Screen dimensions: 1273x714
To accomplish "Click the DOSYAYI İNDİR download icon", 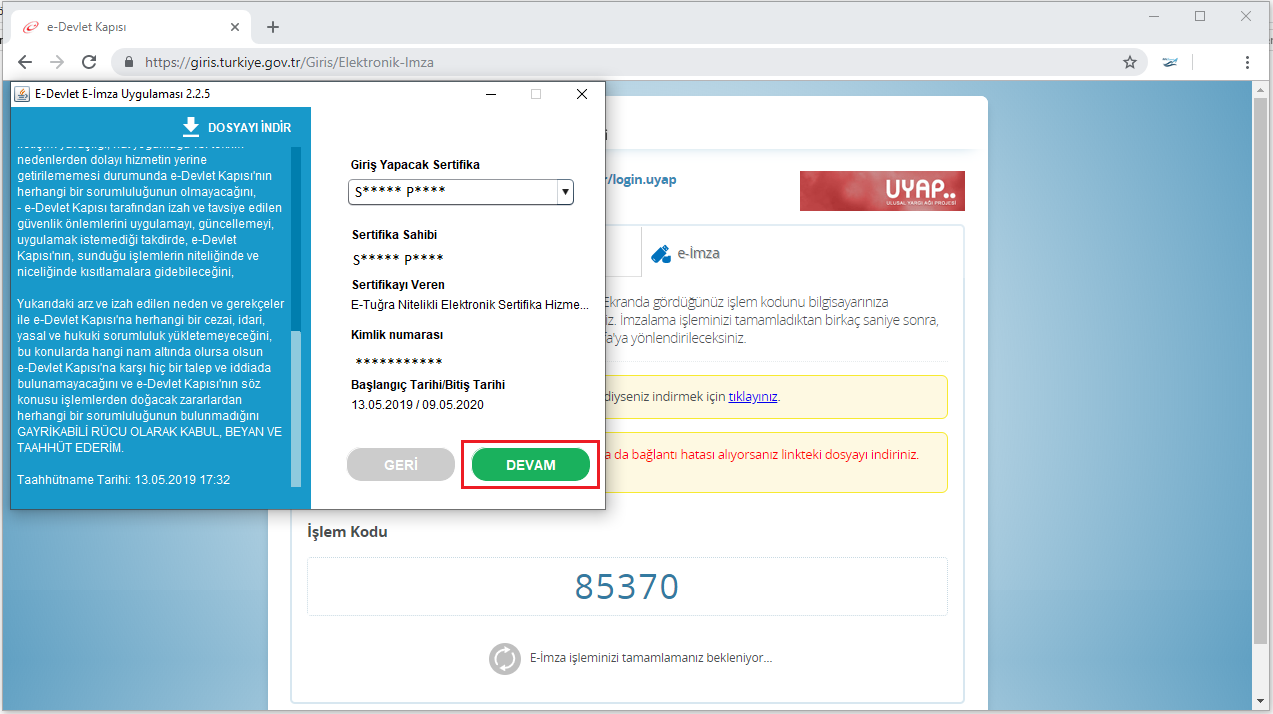I will [x=191, y=127].
